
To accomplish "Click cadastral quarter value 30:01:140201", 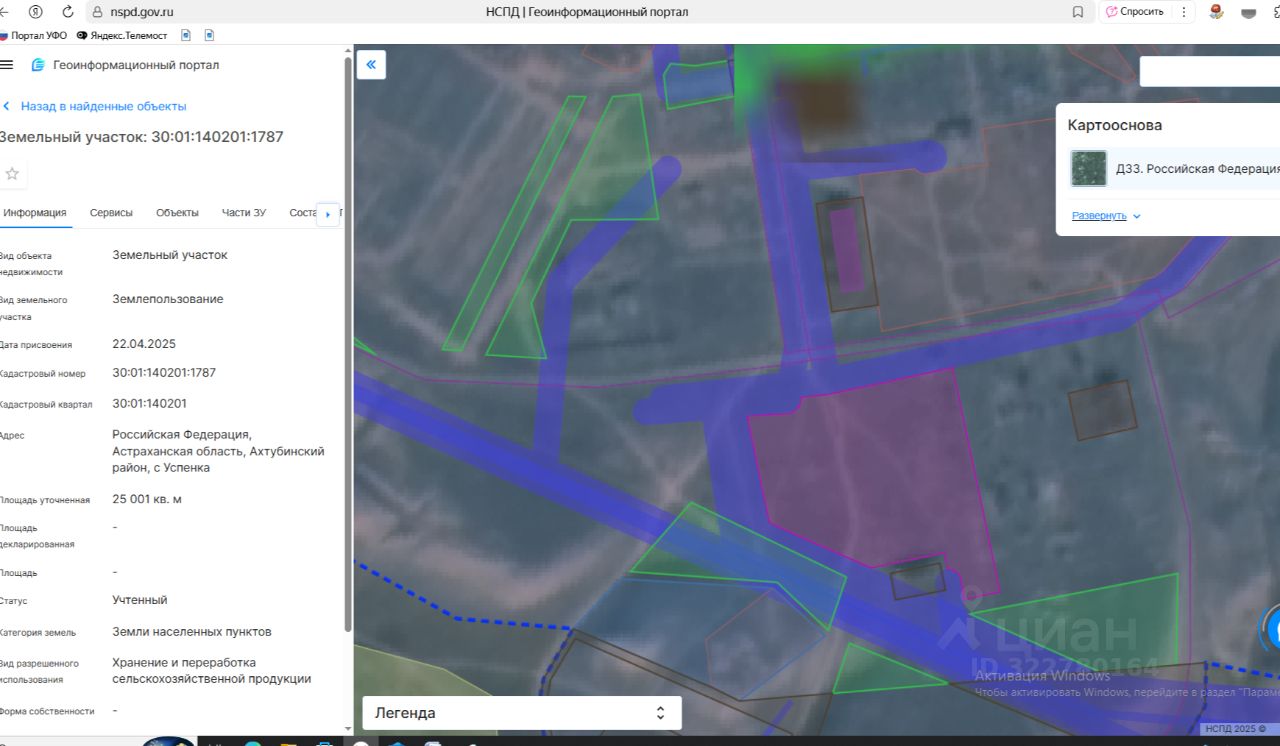I will click(149, 404).
